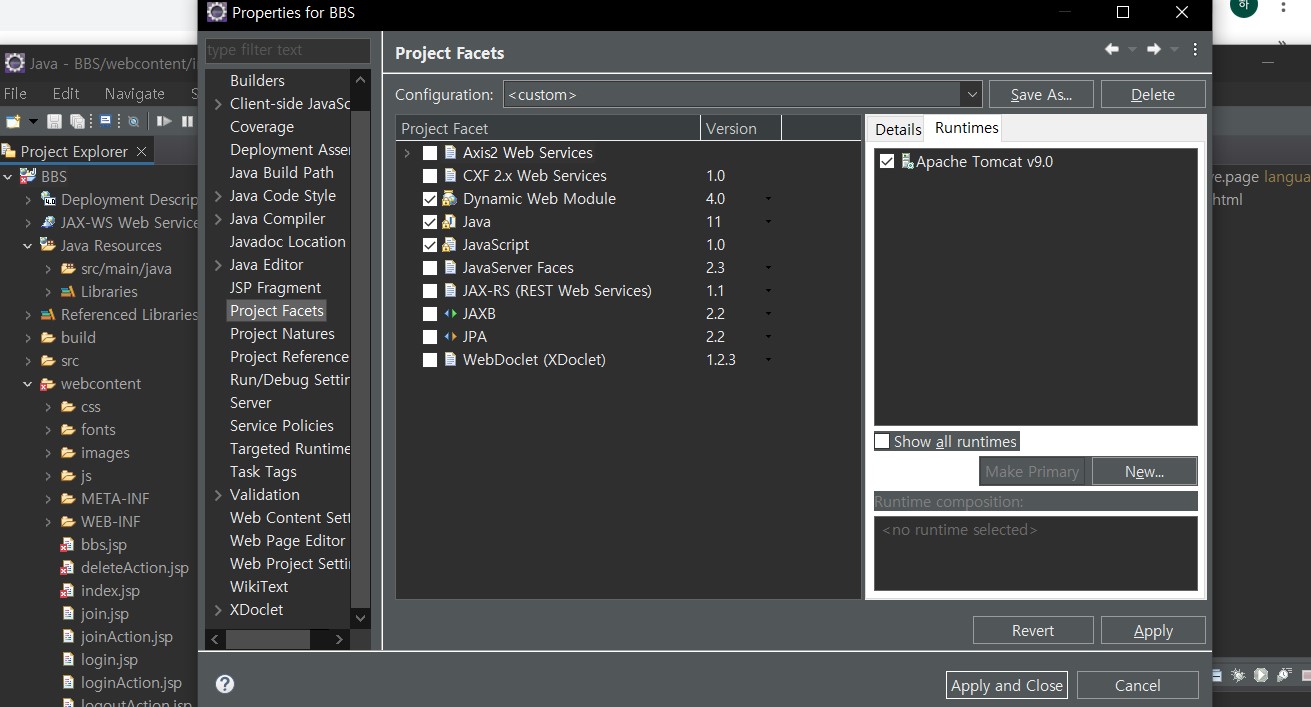Click the run play icon beside the bug icon
The height and width of the screenshot is (707, 1311).
1261,676
